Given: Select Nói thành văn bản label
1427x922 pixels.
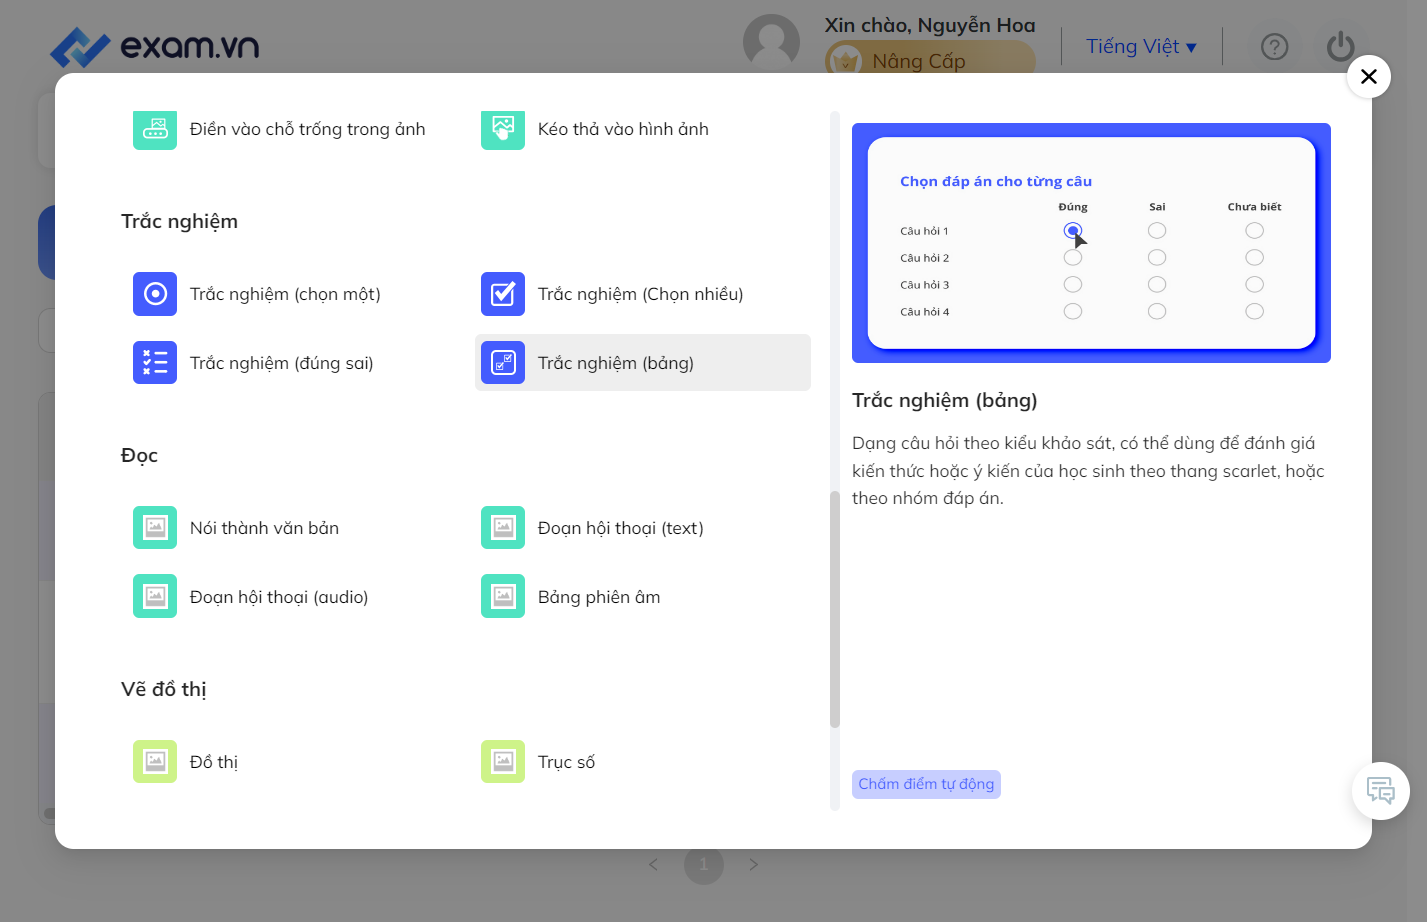Looking at the screenshot, I should click(x=264, y=528).
